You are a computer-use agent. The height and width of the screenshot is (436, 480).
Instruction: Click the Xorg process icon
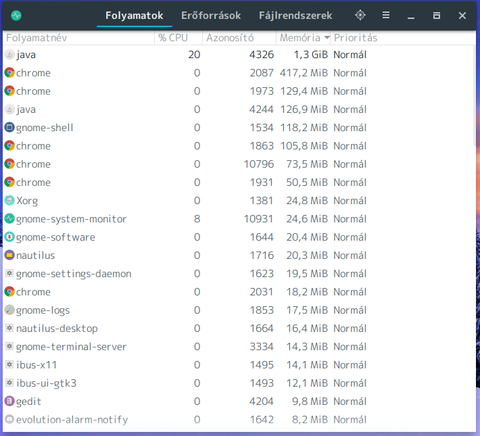click(x=10, y=200)
